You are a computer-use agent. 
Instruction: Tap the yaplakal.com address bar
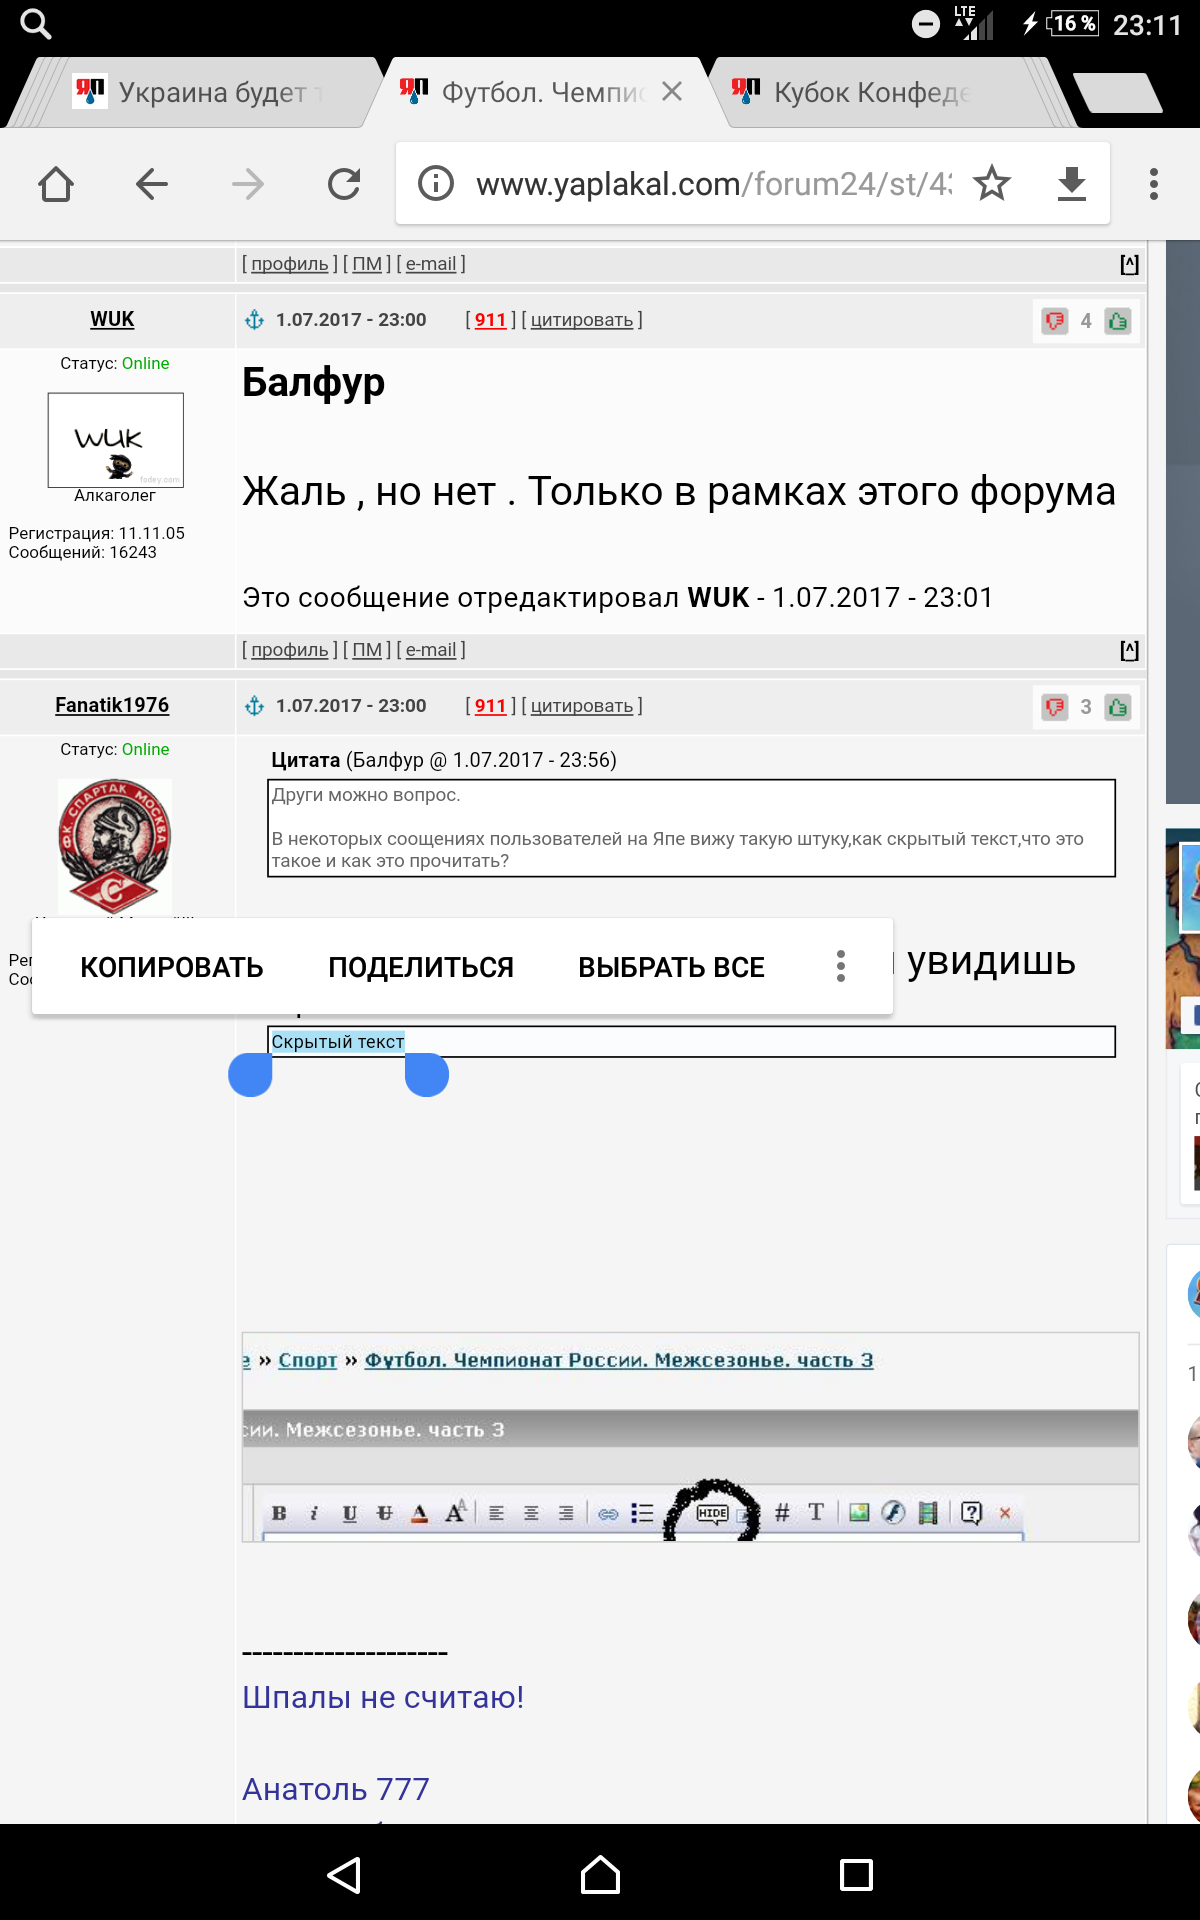click(714, 184)
